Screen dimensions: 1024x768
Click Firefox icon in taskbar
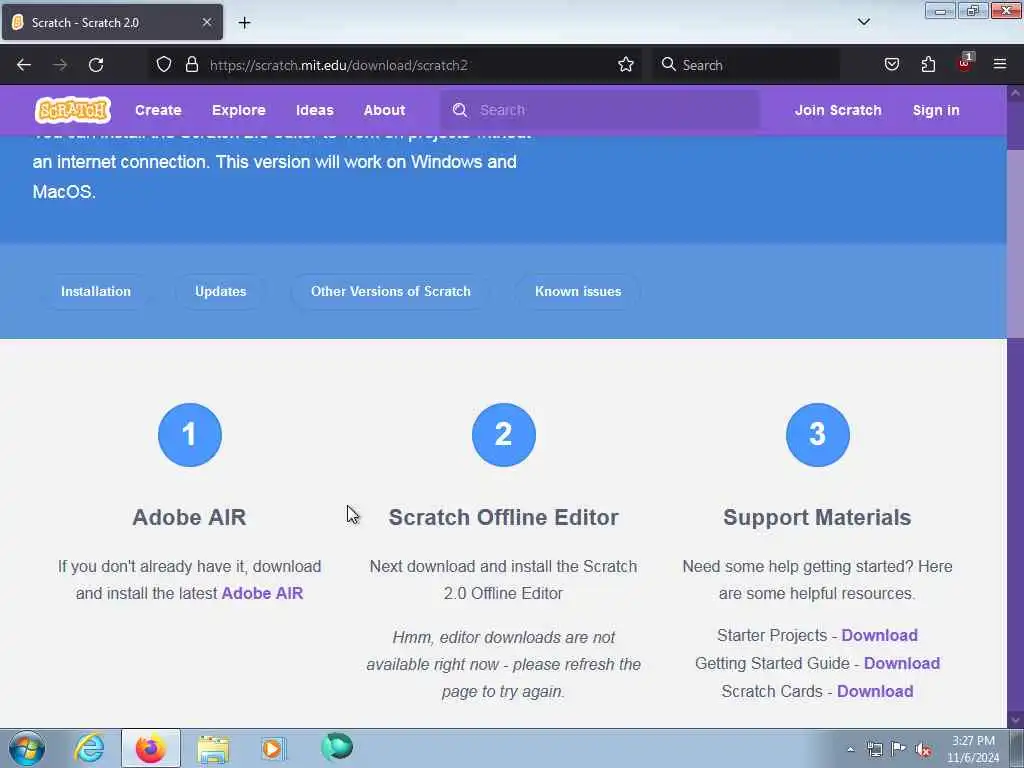pyautogui.click(x=150, y=748)
